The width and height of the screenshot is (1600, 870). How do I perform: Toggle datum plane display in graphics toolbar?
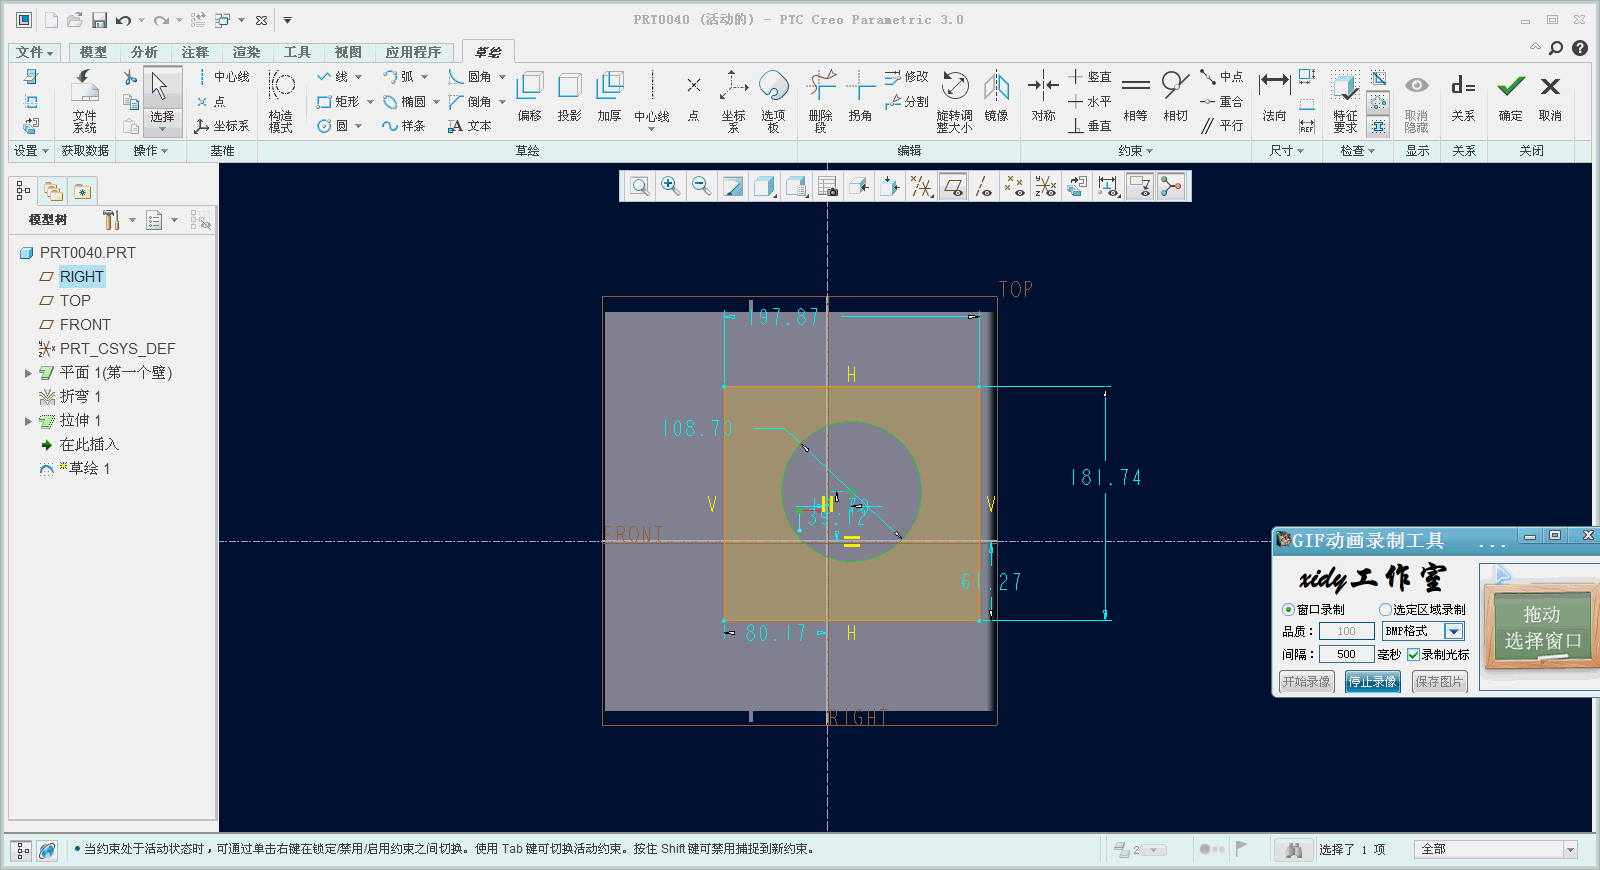(x=953, y=186)
